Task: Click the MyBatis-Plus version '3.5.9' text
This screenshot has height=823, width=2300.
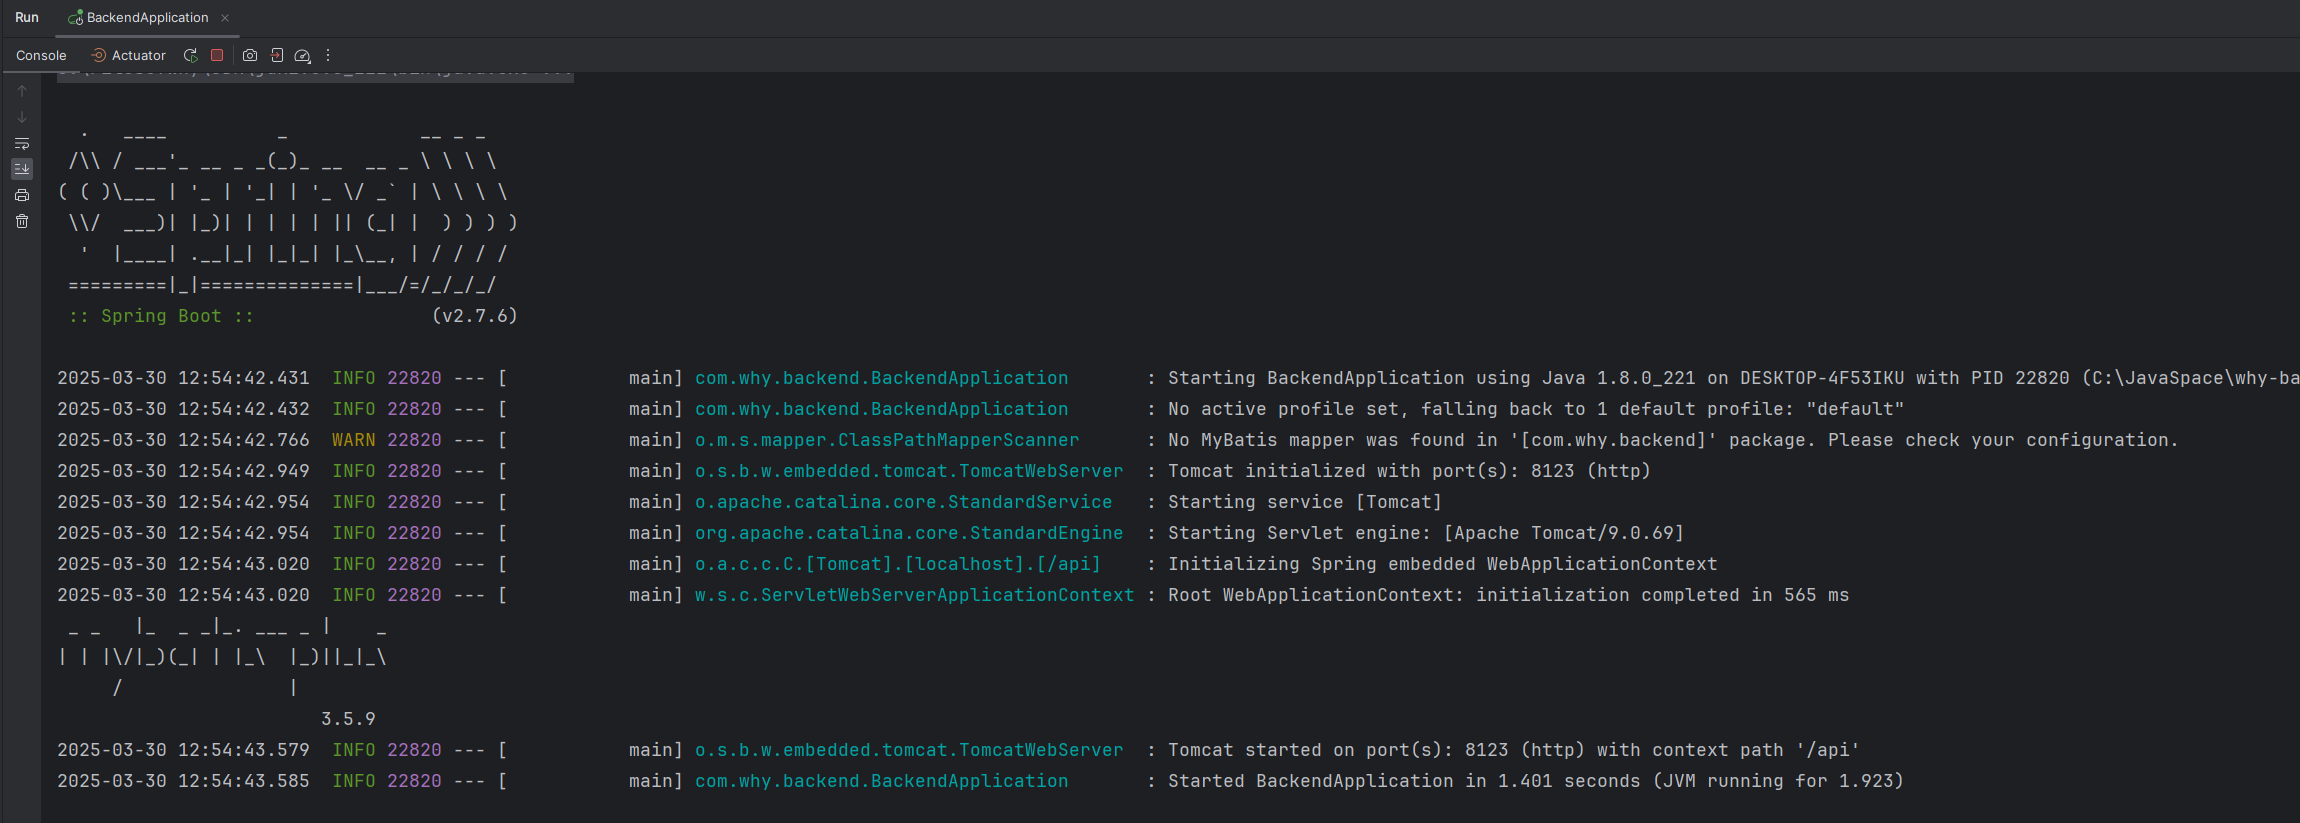Action: [x=348, y=719]
